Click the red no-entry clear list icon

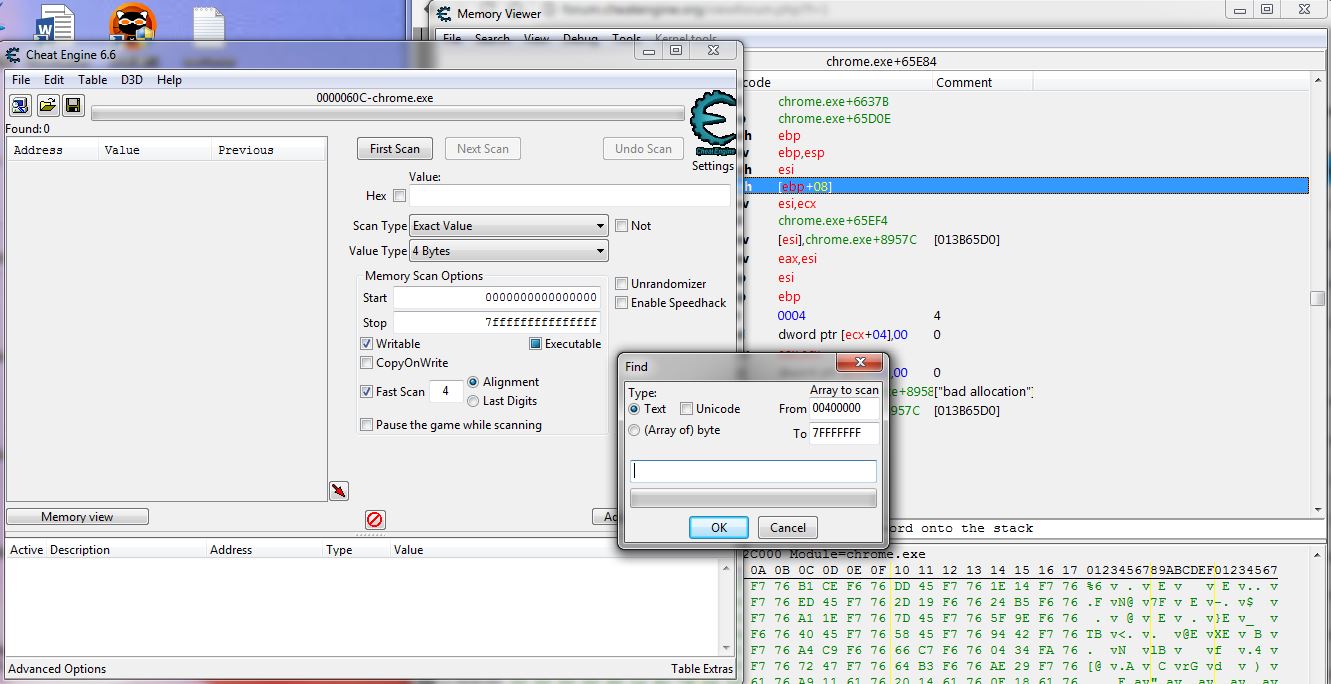pos(375,519)
